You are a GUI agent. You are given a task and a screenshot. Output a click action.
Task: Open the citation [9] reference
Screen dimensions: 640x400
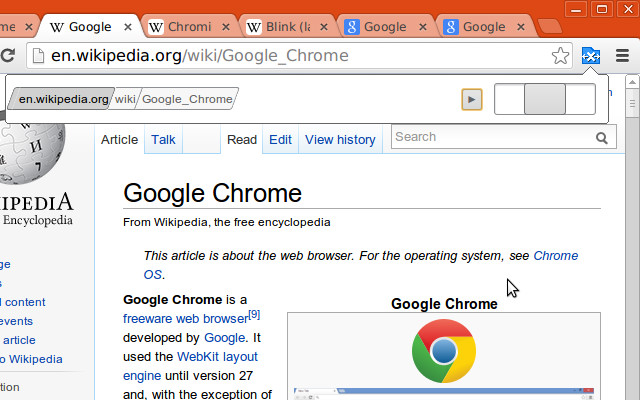click(254, 314)
